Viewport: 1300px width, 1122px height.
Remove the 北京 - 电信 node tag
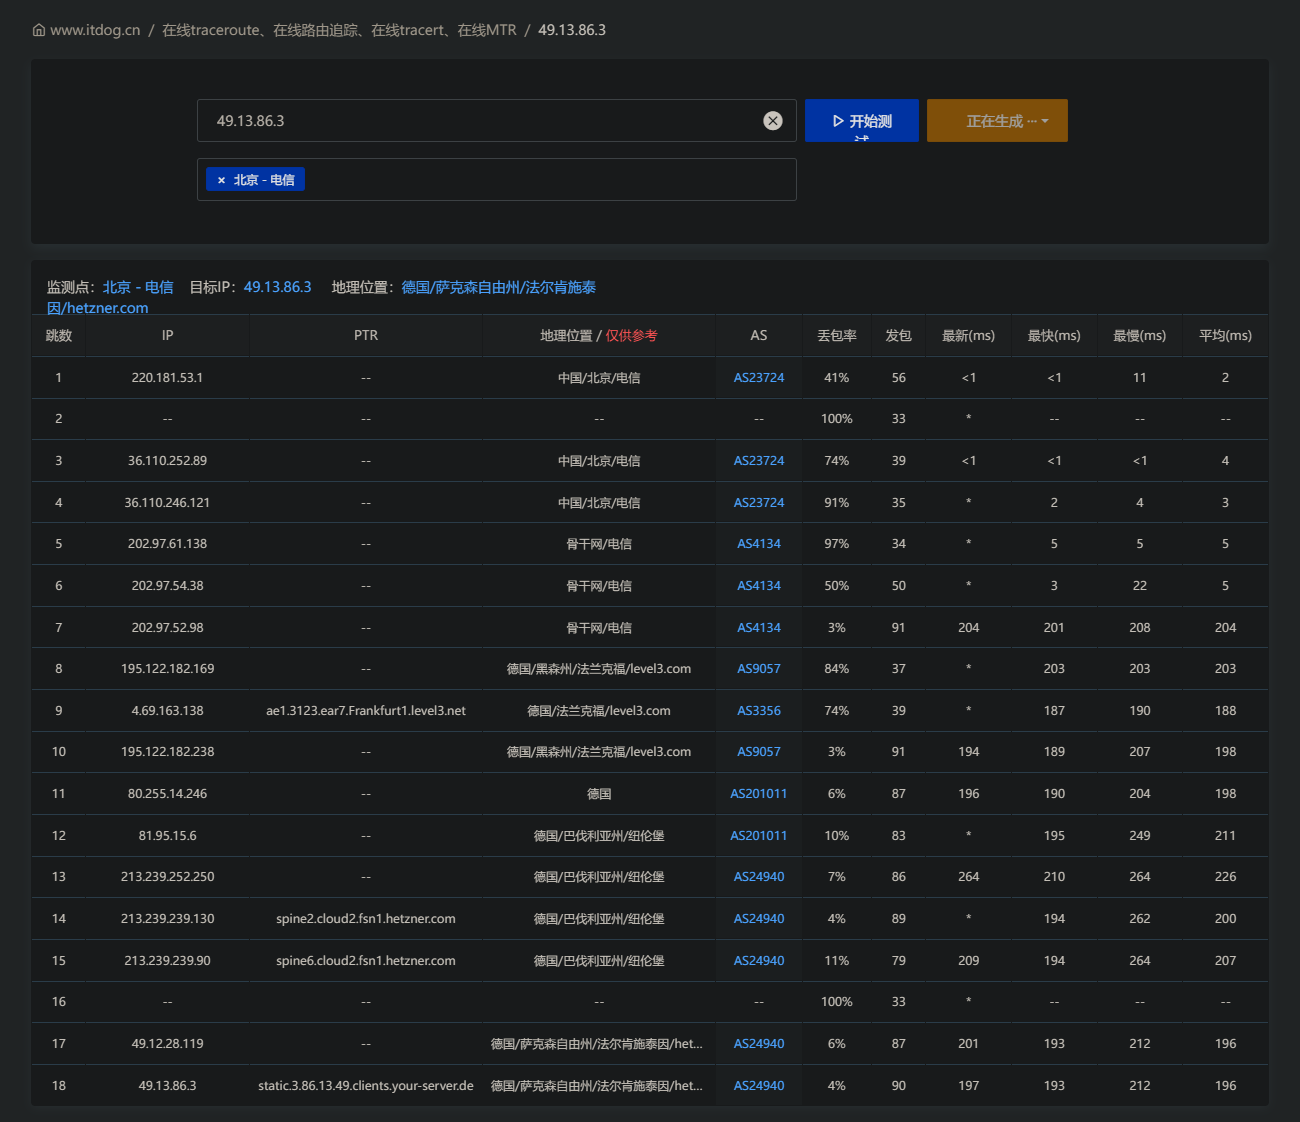(x=221, y=180)
